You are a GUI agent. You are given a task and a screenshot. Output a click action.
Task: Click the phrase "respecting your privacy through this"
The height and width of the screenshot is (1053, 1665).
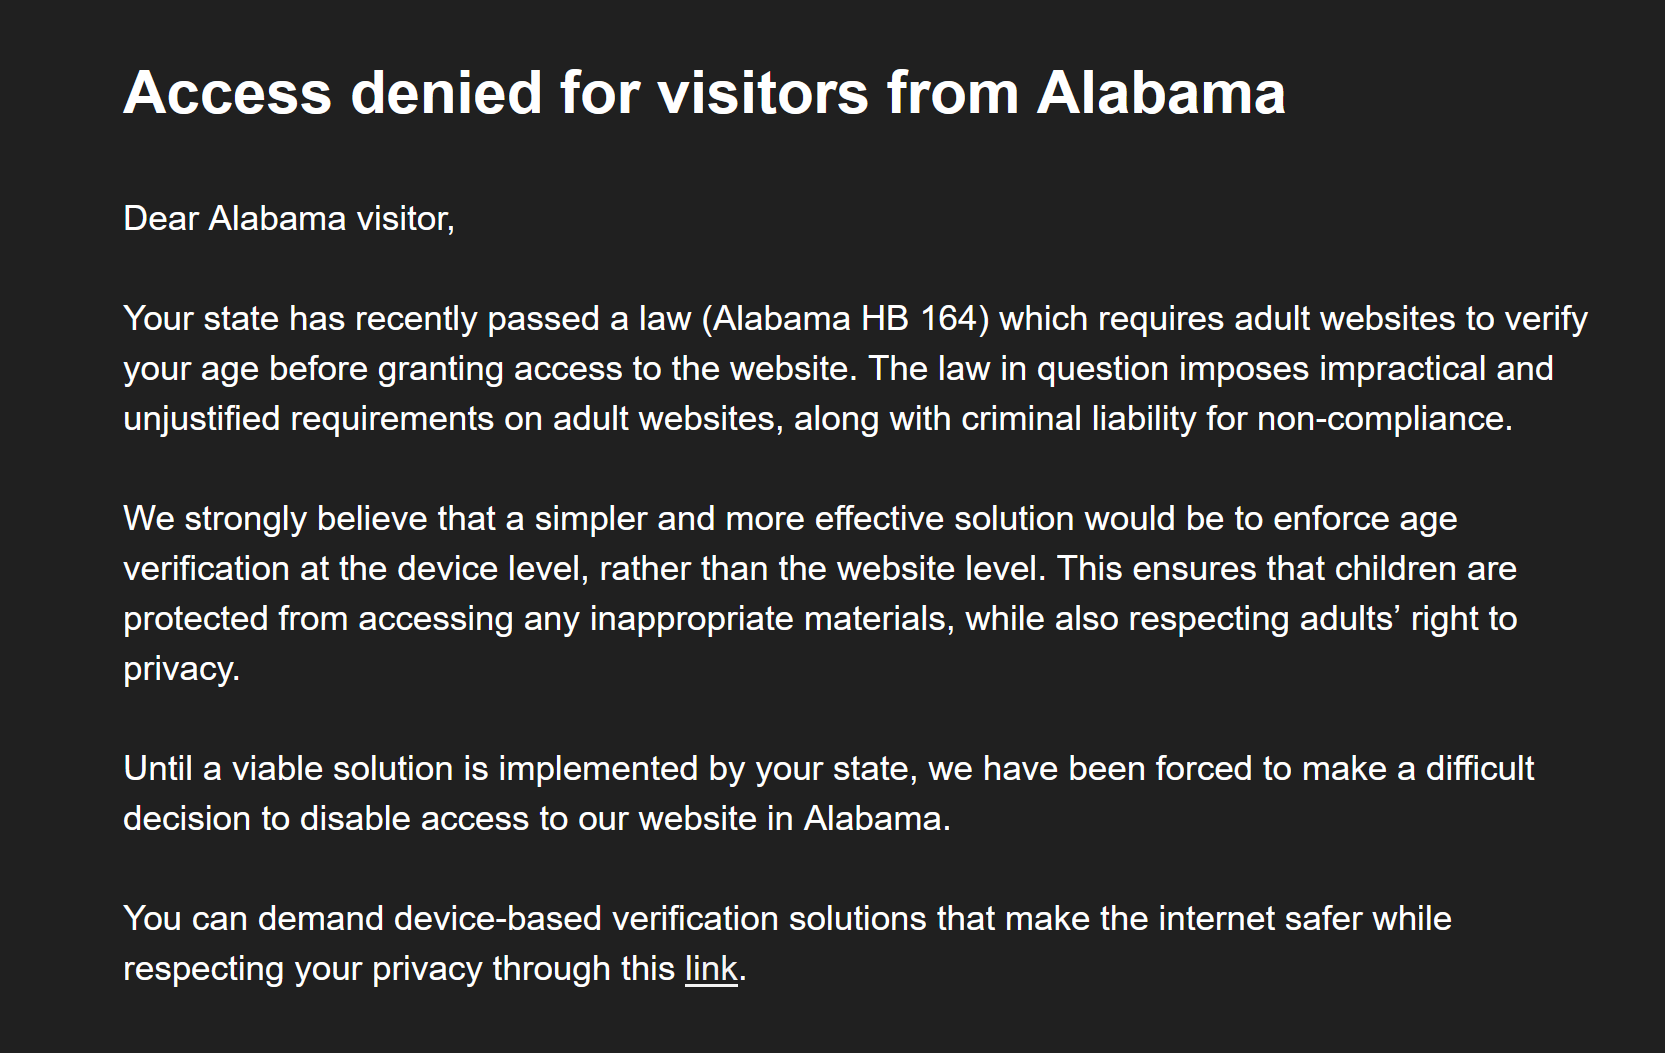[399, 969]
